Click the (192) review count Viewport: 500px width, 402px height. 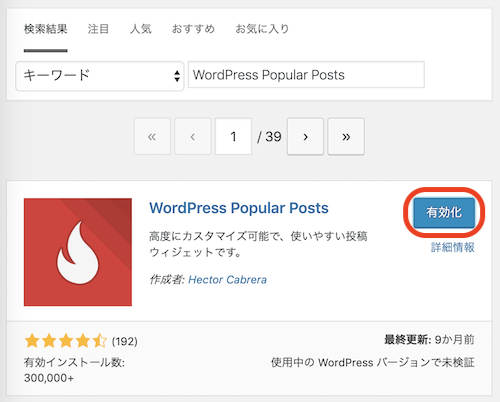125,341
